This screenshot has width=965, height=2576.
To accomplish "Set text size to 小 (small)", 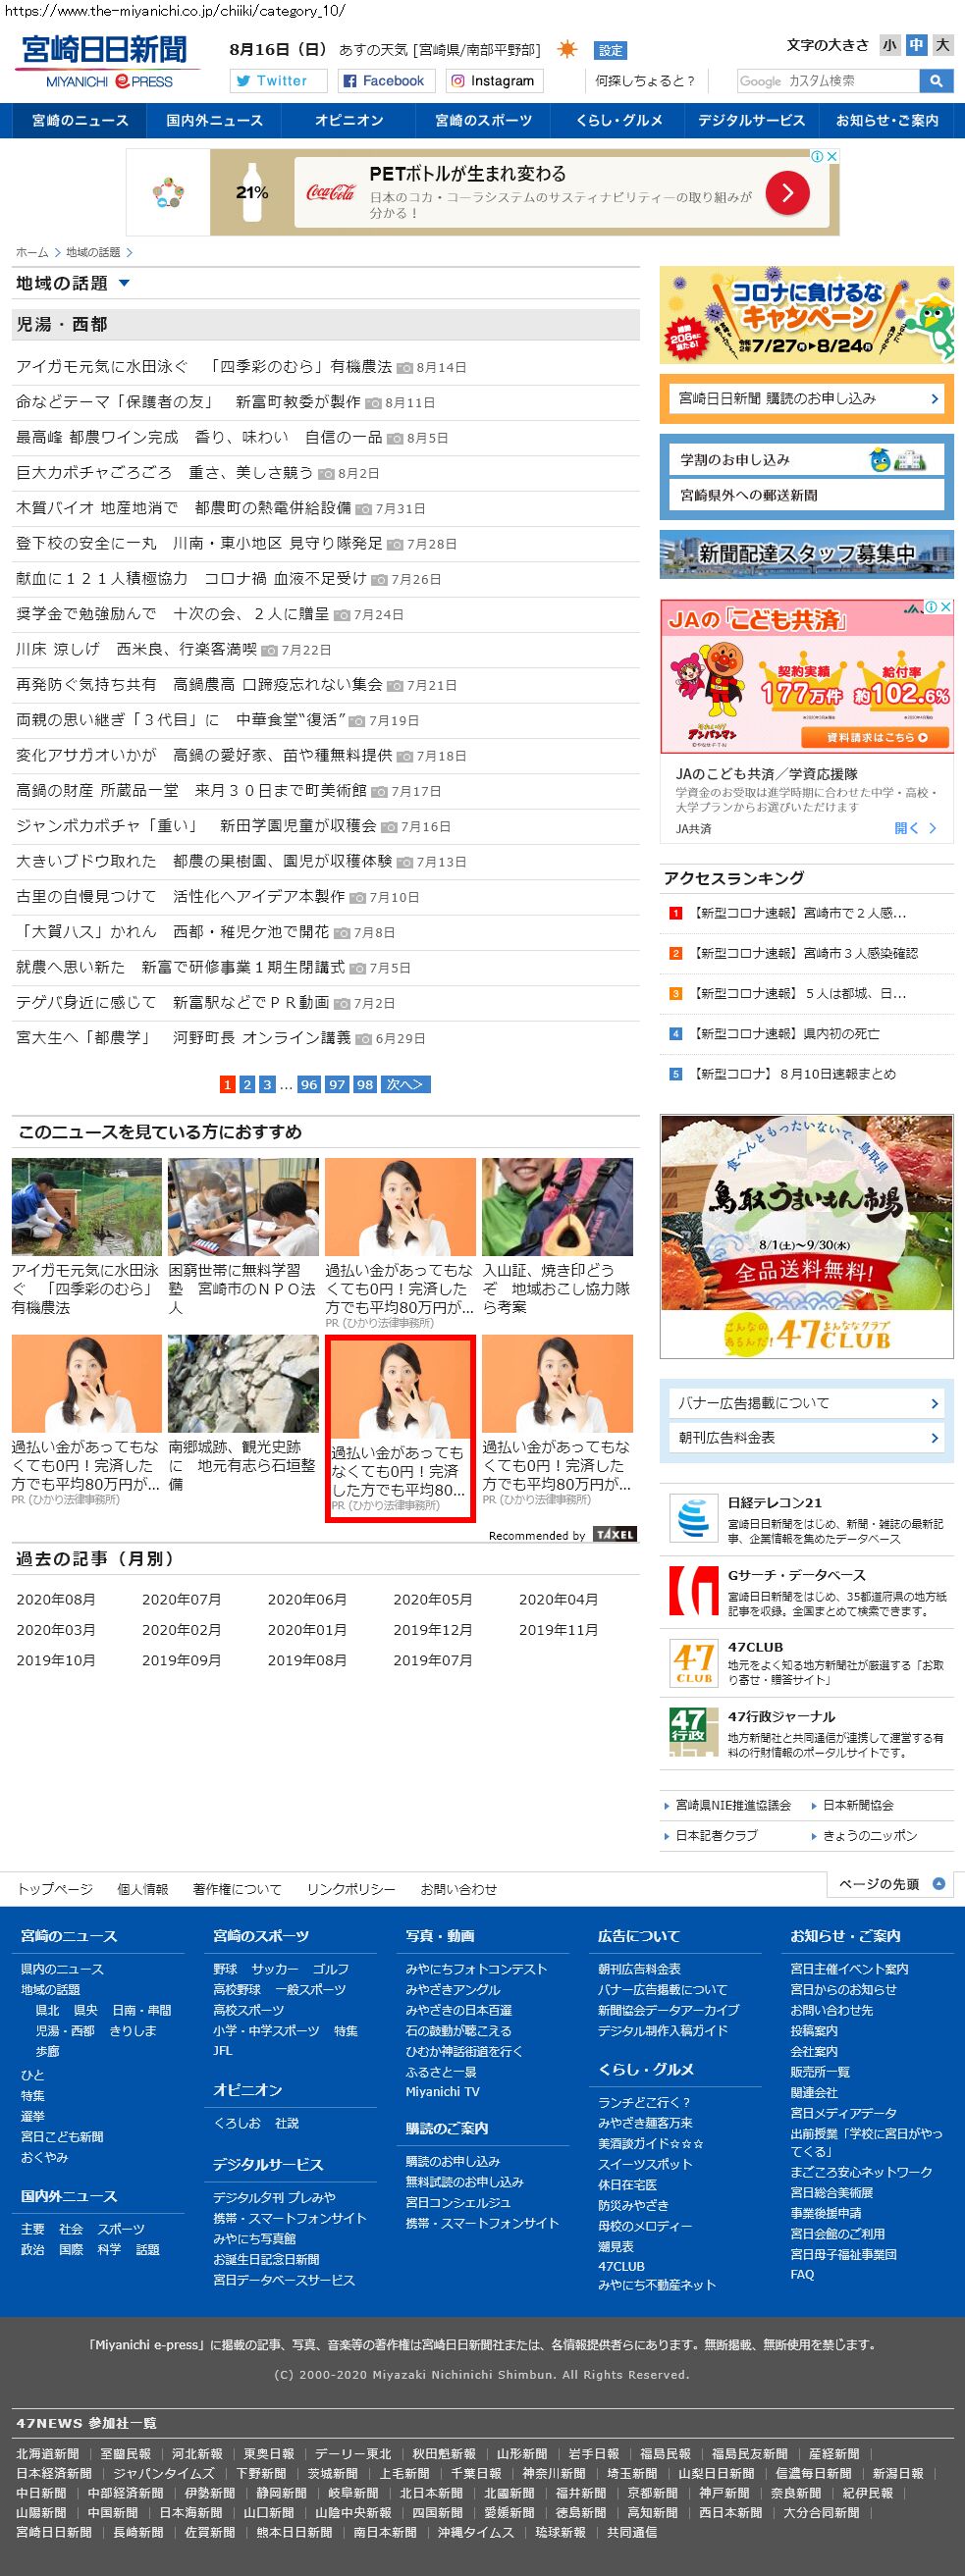I will (889, 45).
